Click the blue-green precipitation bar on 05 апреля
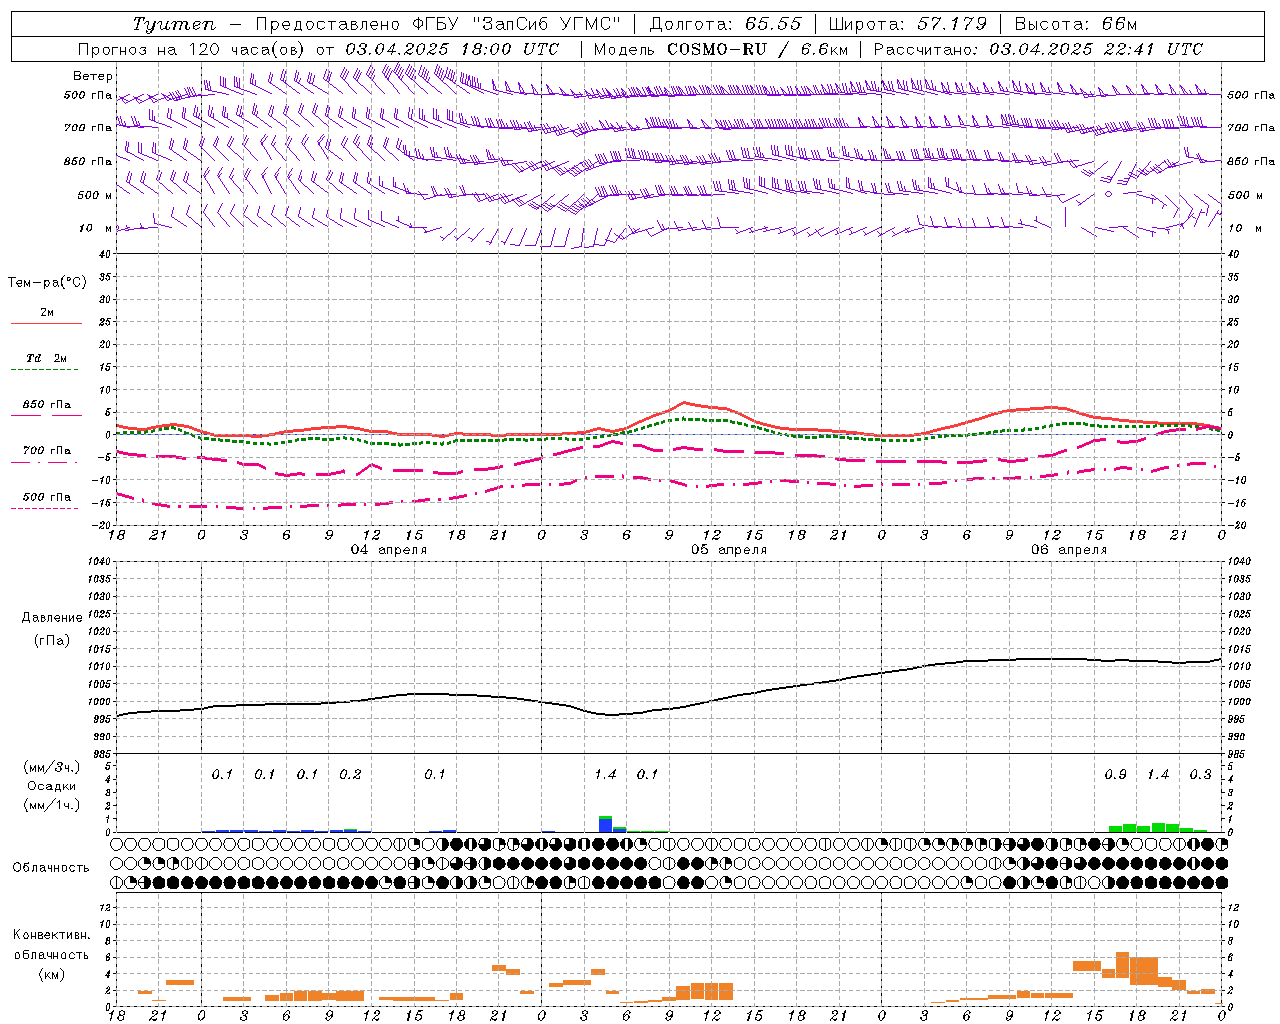The width and height of the screenshot is (1280, 1024). [605, 824]
